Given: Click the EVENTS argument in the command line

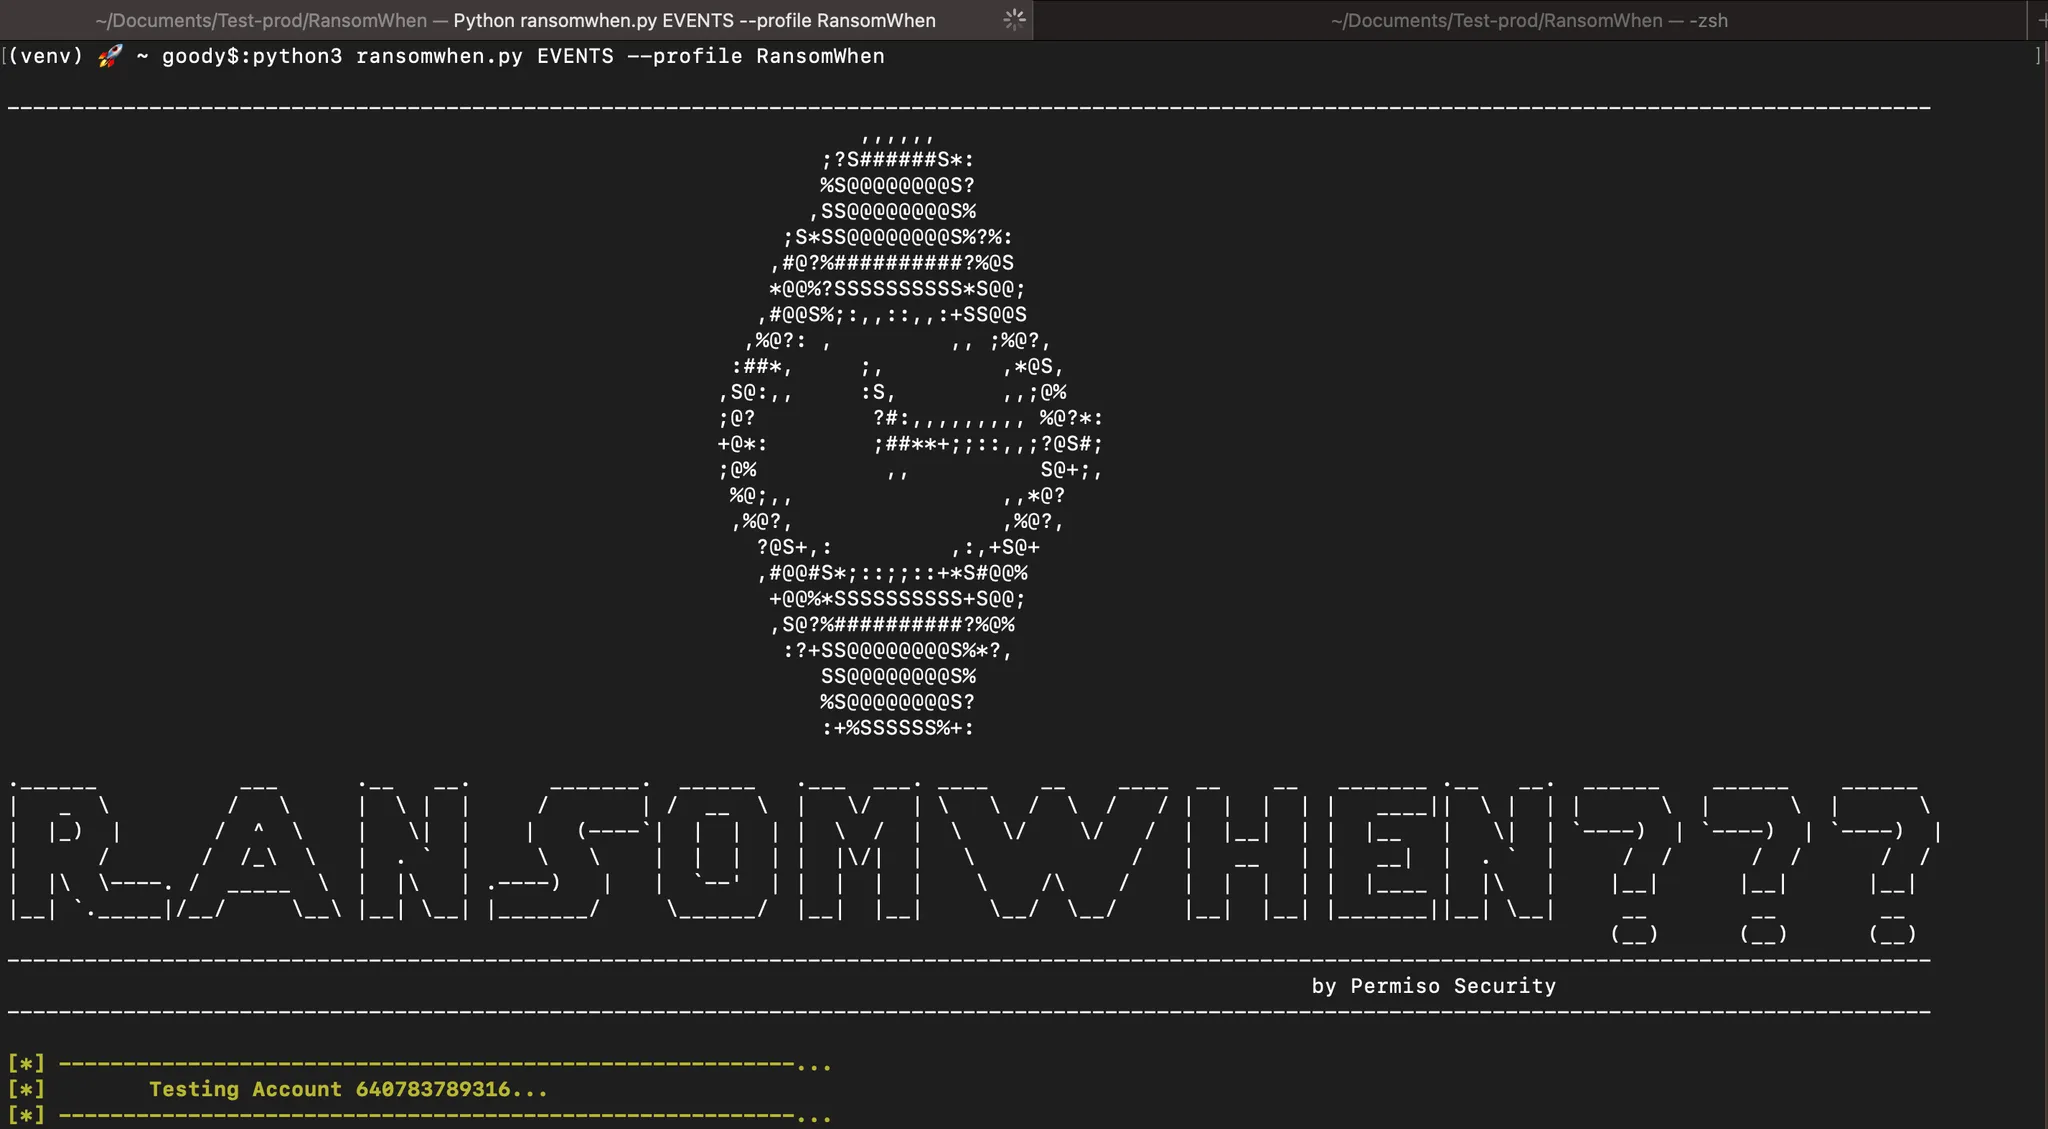Looking at the screenshot, I should click(575, 56).
